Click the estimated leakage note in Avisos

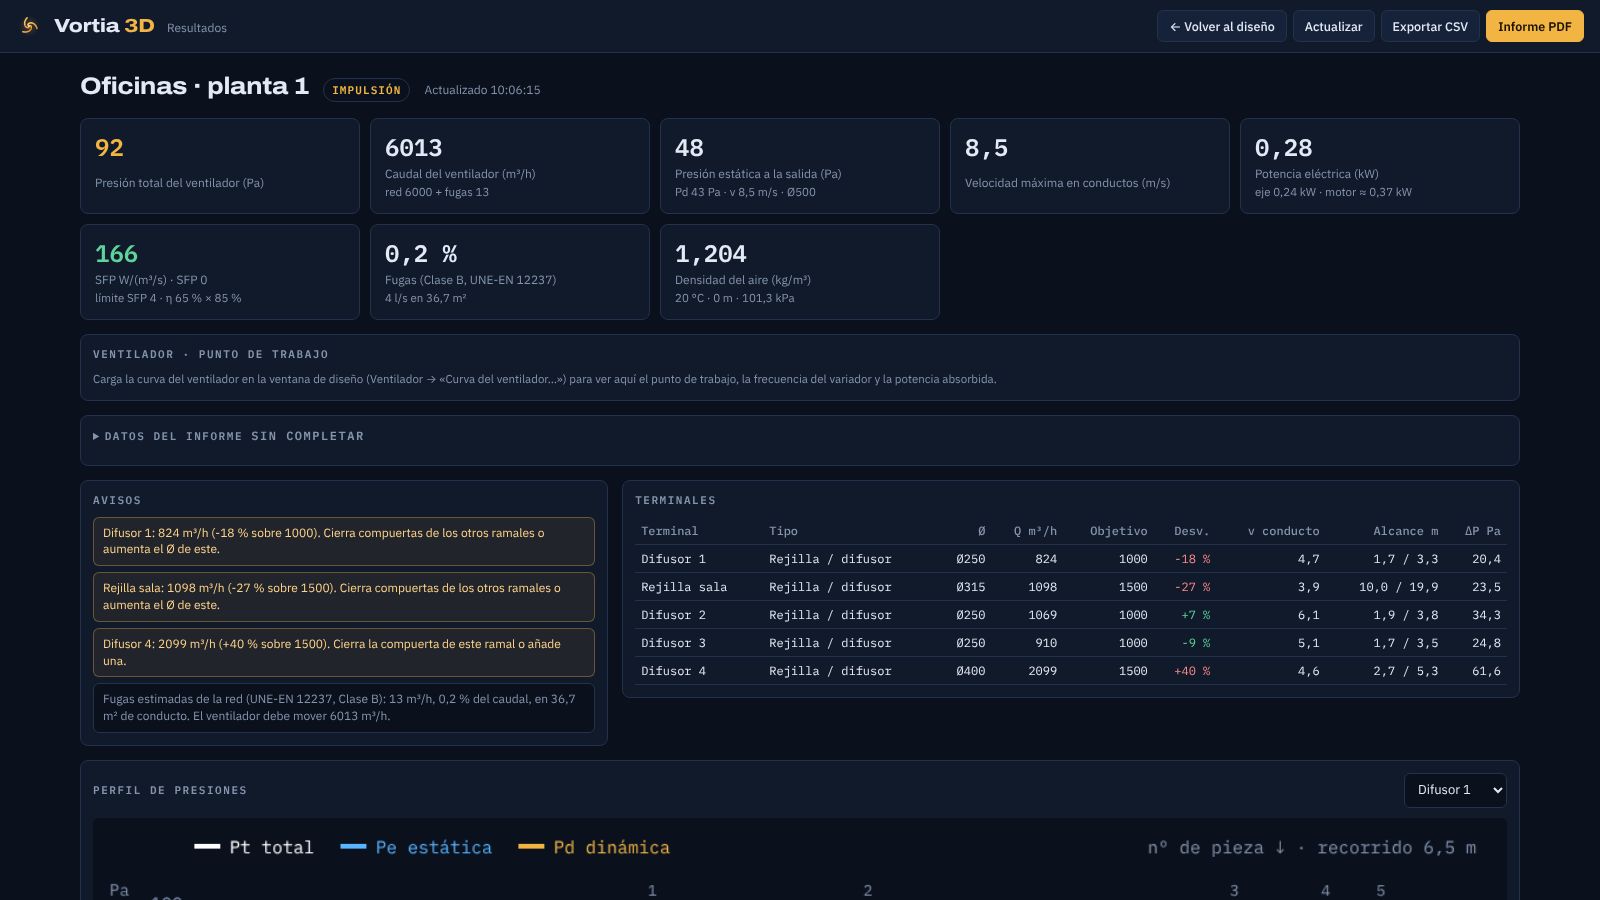(344, 708)
